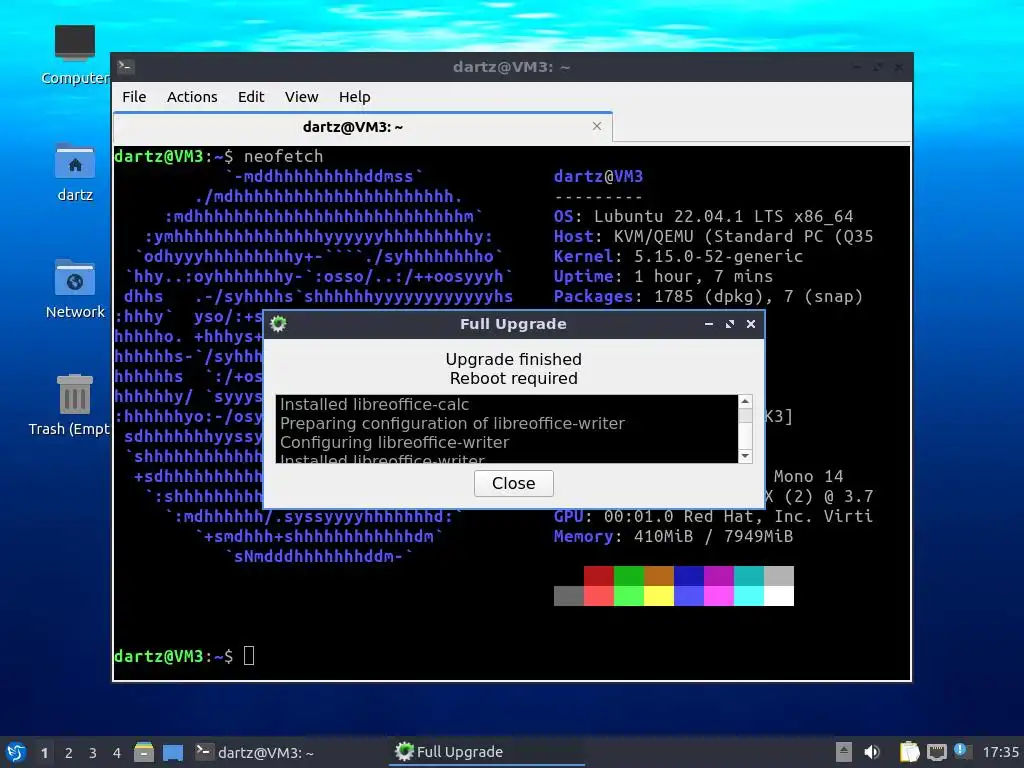Close the Full Upgrade dialog via title bar x
The image size is (1024, 768).
tap(751, 324)
